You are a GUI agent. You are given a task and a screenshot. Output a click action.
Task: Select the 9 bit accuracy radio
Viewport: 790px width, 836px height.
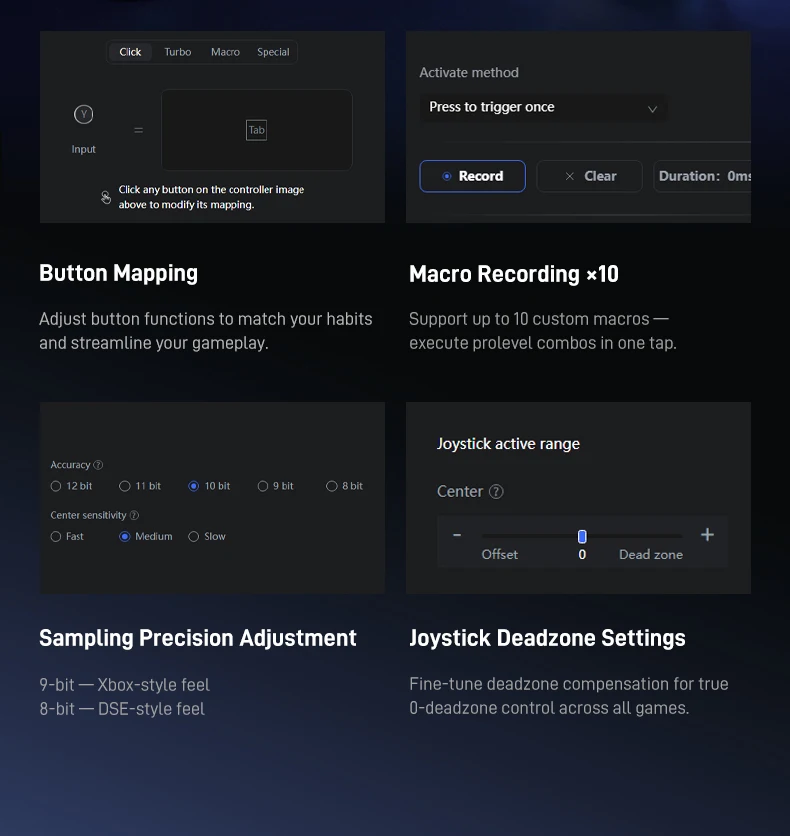(x=263, y=486)
